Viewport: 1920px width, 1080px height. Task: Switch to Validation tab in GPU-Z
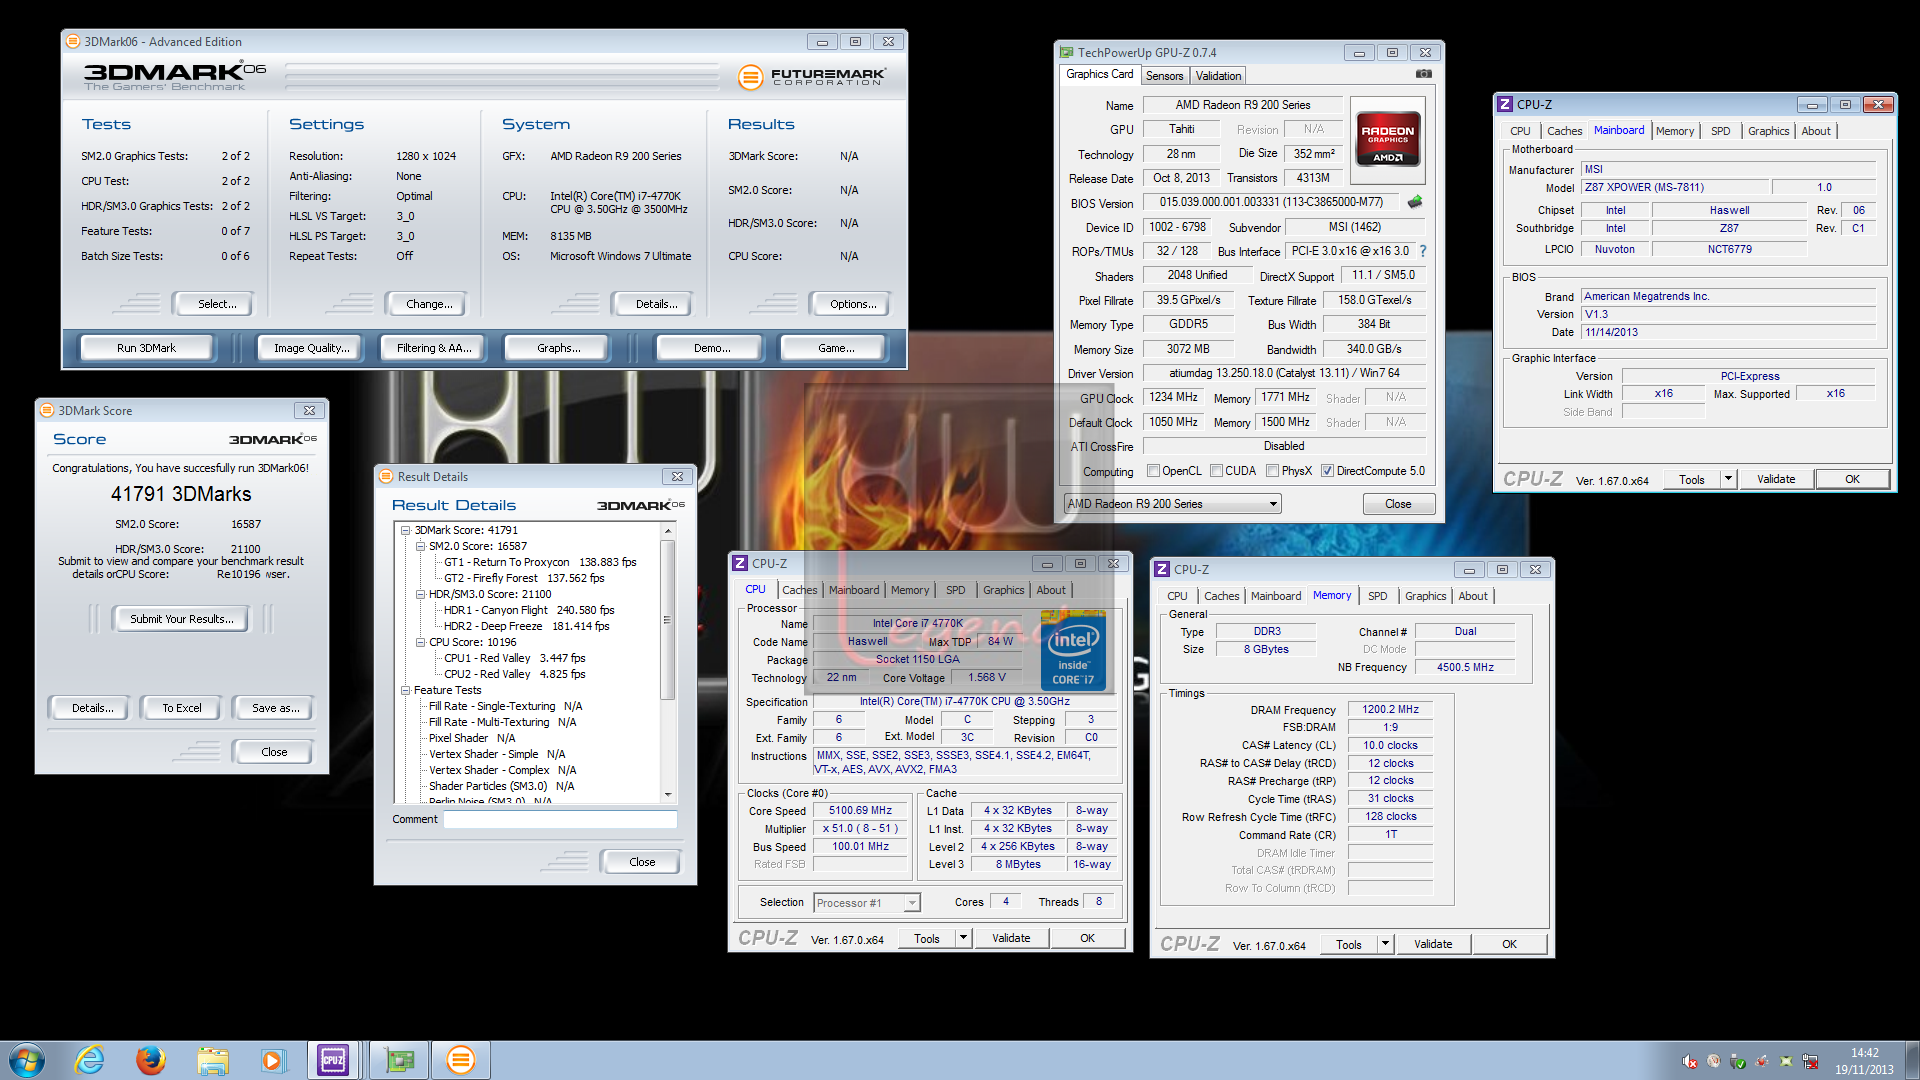tap(1218, 76)
